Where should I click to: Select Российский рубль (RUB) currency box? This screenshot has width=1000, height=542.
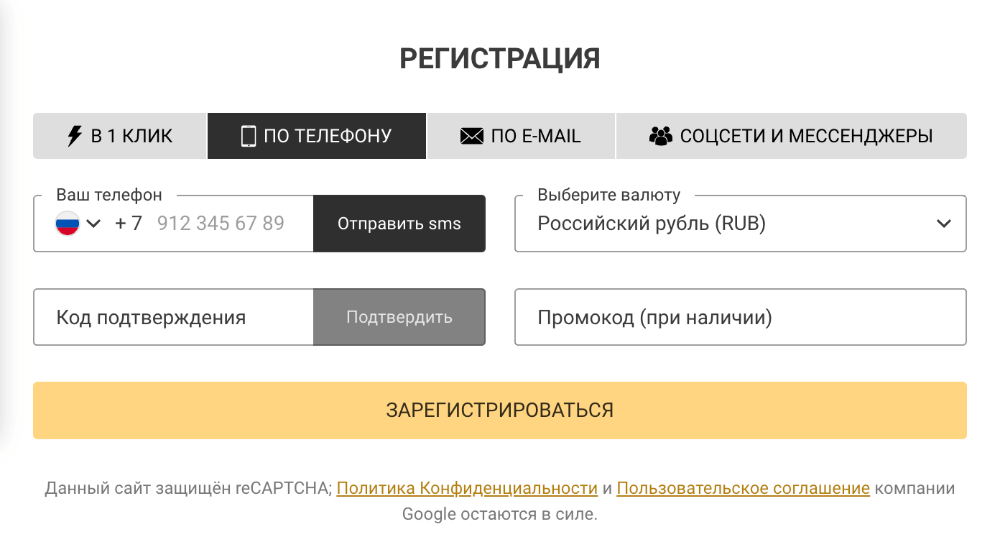(720, 224)
